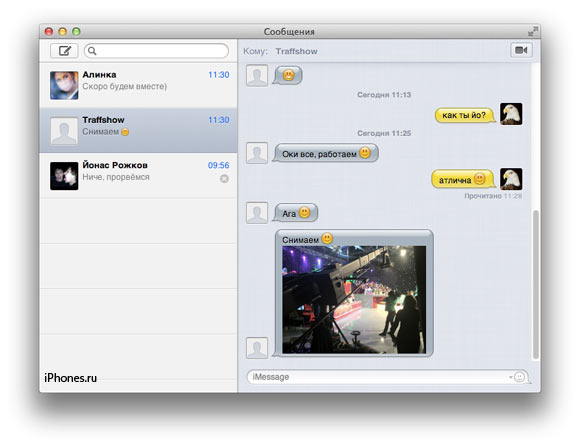Open the emoji picker in message field
580x447 pixels.
click(519, 377)
